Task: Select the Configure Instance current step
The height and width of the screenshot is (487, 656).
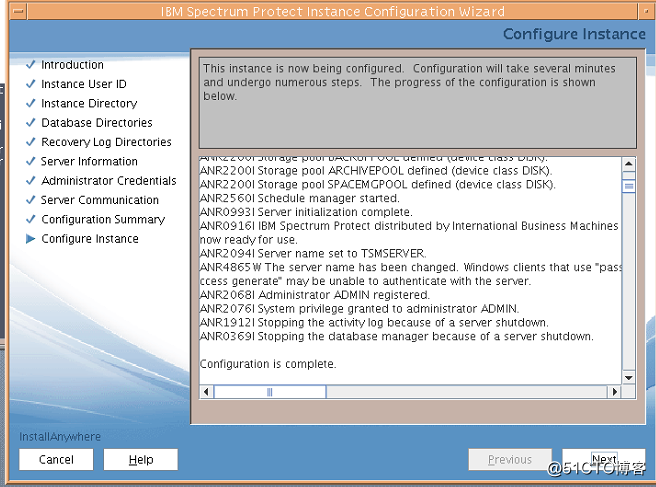Action: pos(90,239)
